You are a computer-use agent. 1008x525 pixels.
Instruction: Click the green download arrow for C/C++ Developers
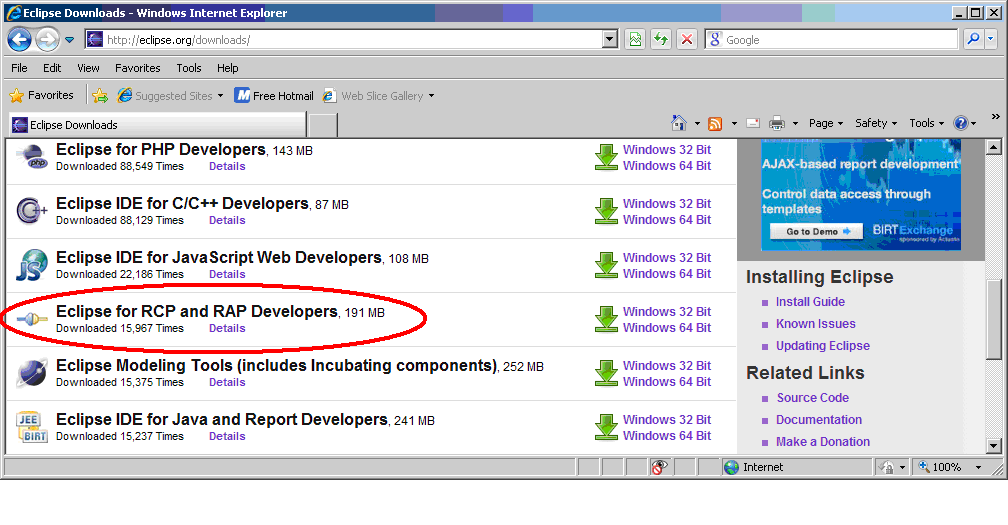point(606,211)
